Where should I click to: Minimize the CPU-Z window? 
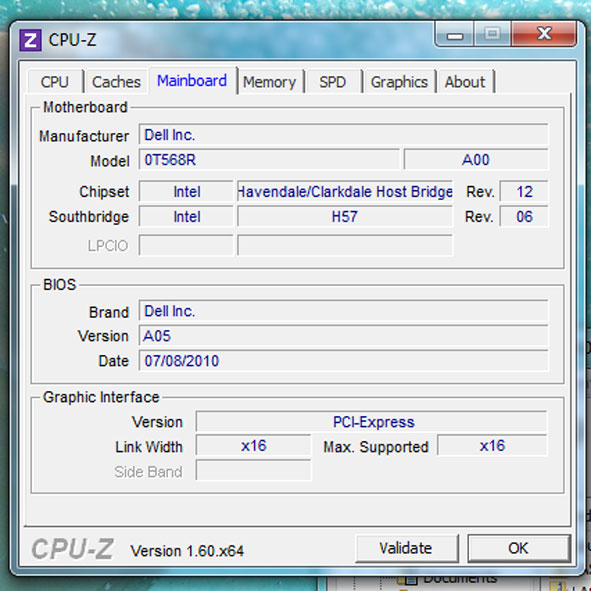click(455, 35)
